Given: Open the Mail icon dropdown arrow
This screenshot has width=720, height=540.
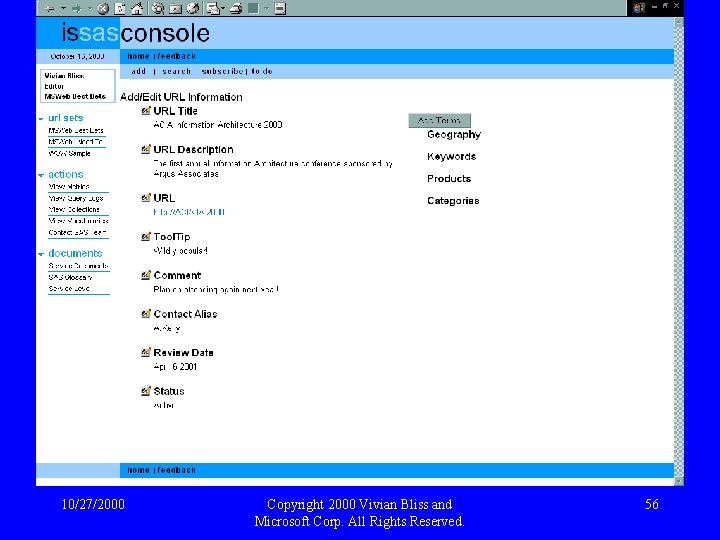Looking at the screenshot, I should point(223,8).
